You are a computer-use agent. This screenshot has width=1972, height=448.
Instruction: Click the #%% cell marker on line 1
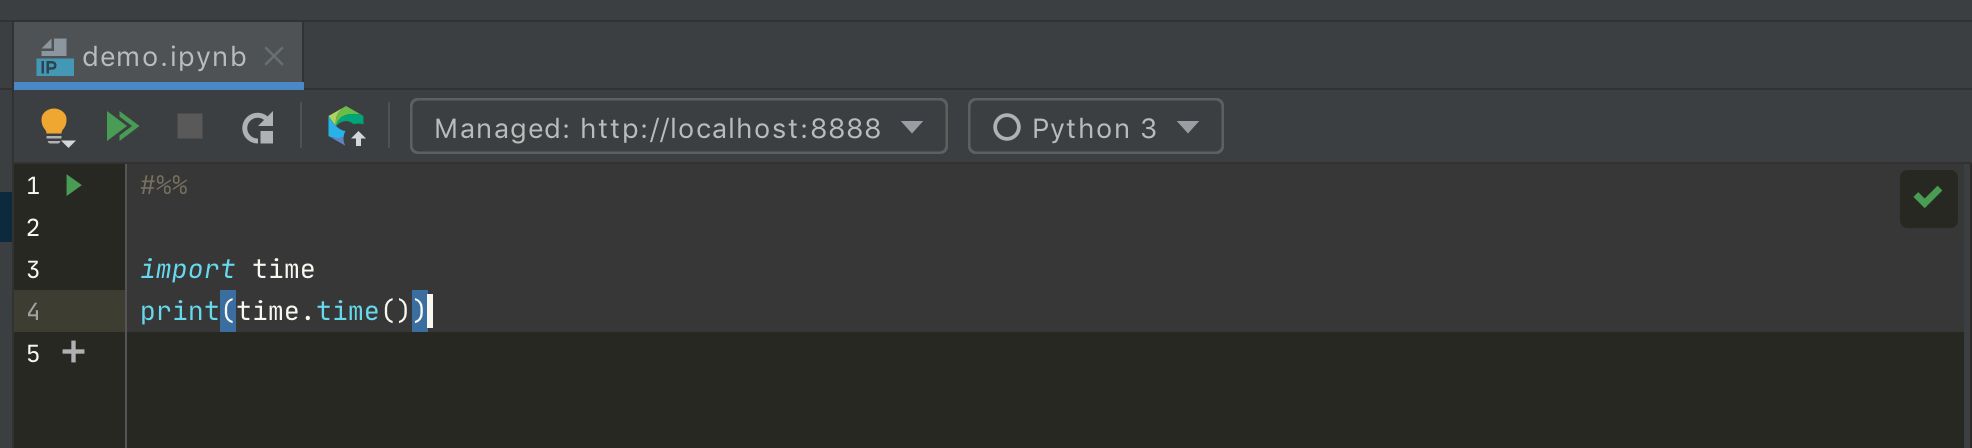point(164,185)
